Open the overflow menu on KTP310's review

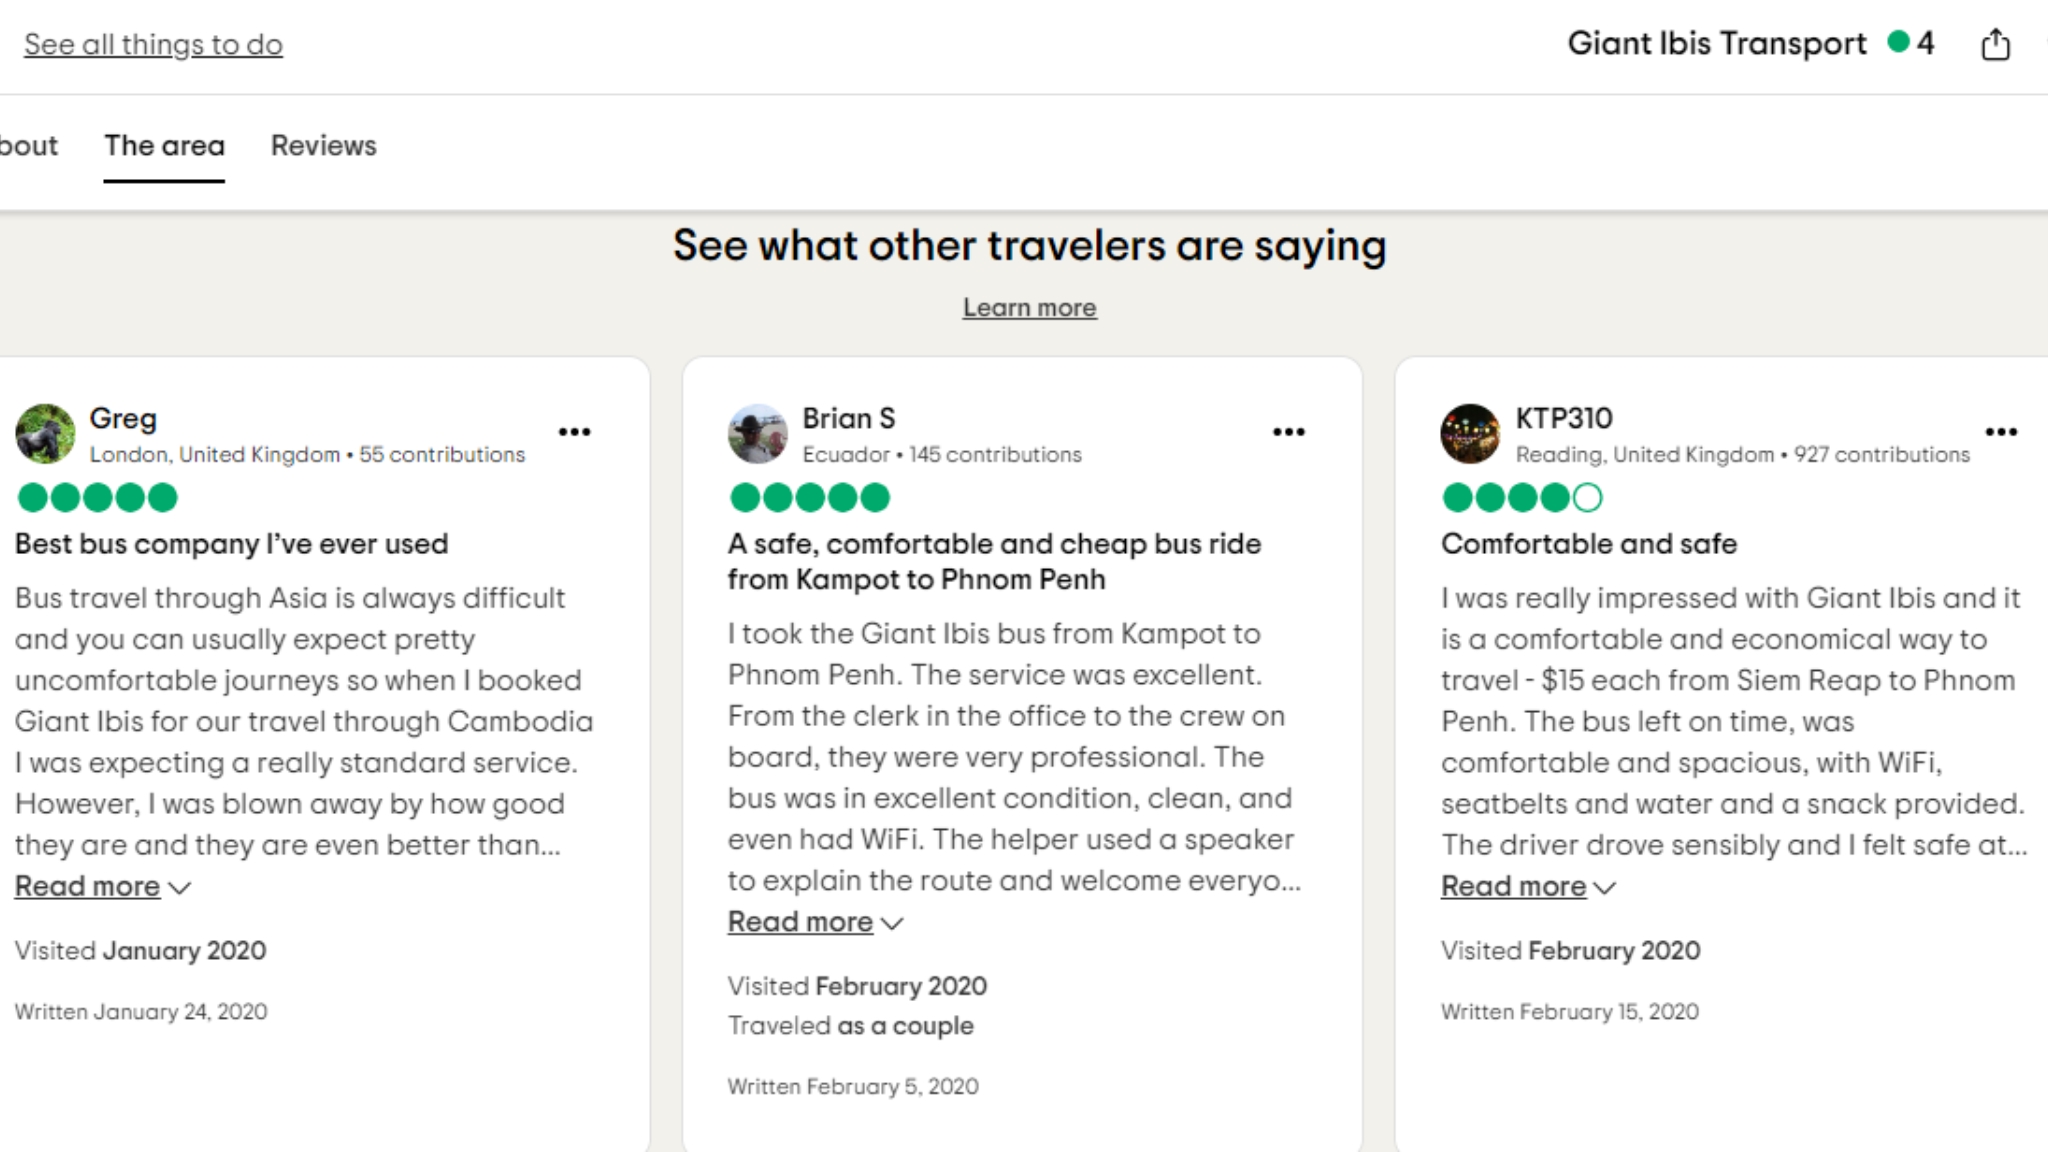(2001, 431)
